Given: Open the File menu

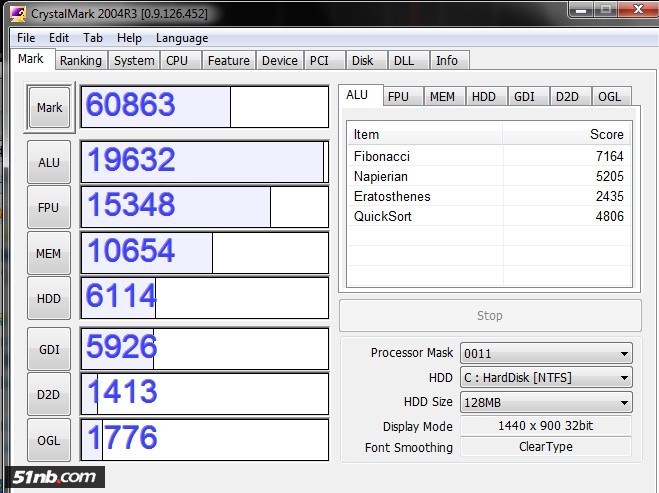Looking at the screenshot, I should (26, 38).
